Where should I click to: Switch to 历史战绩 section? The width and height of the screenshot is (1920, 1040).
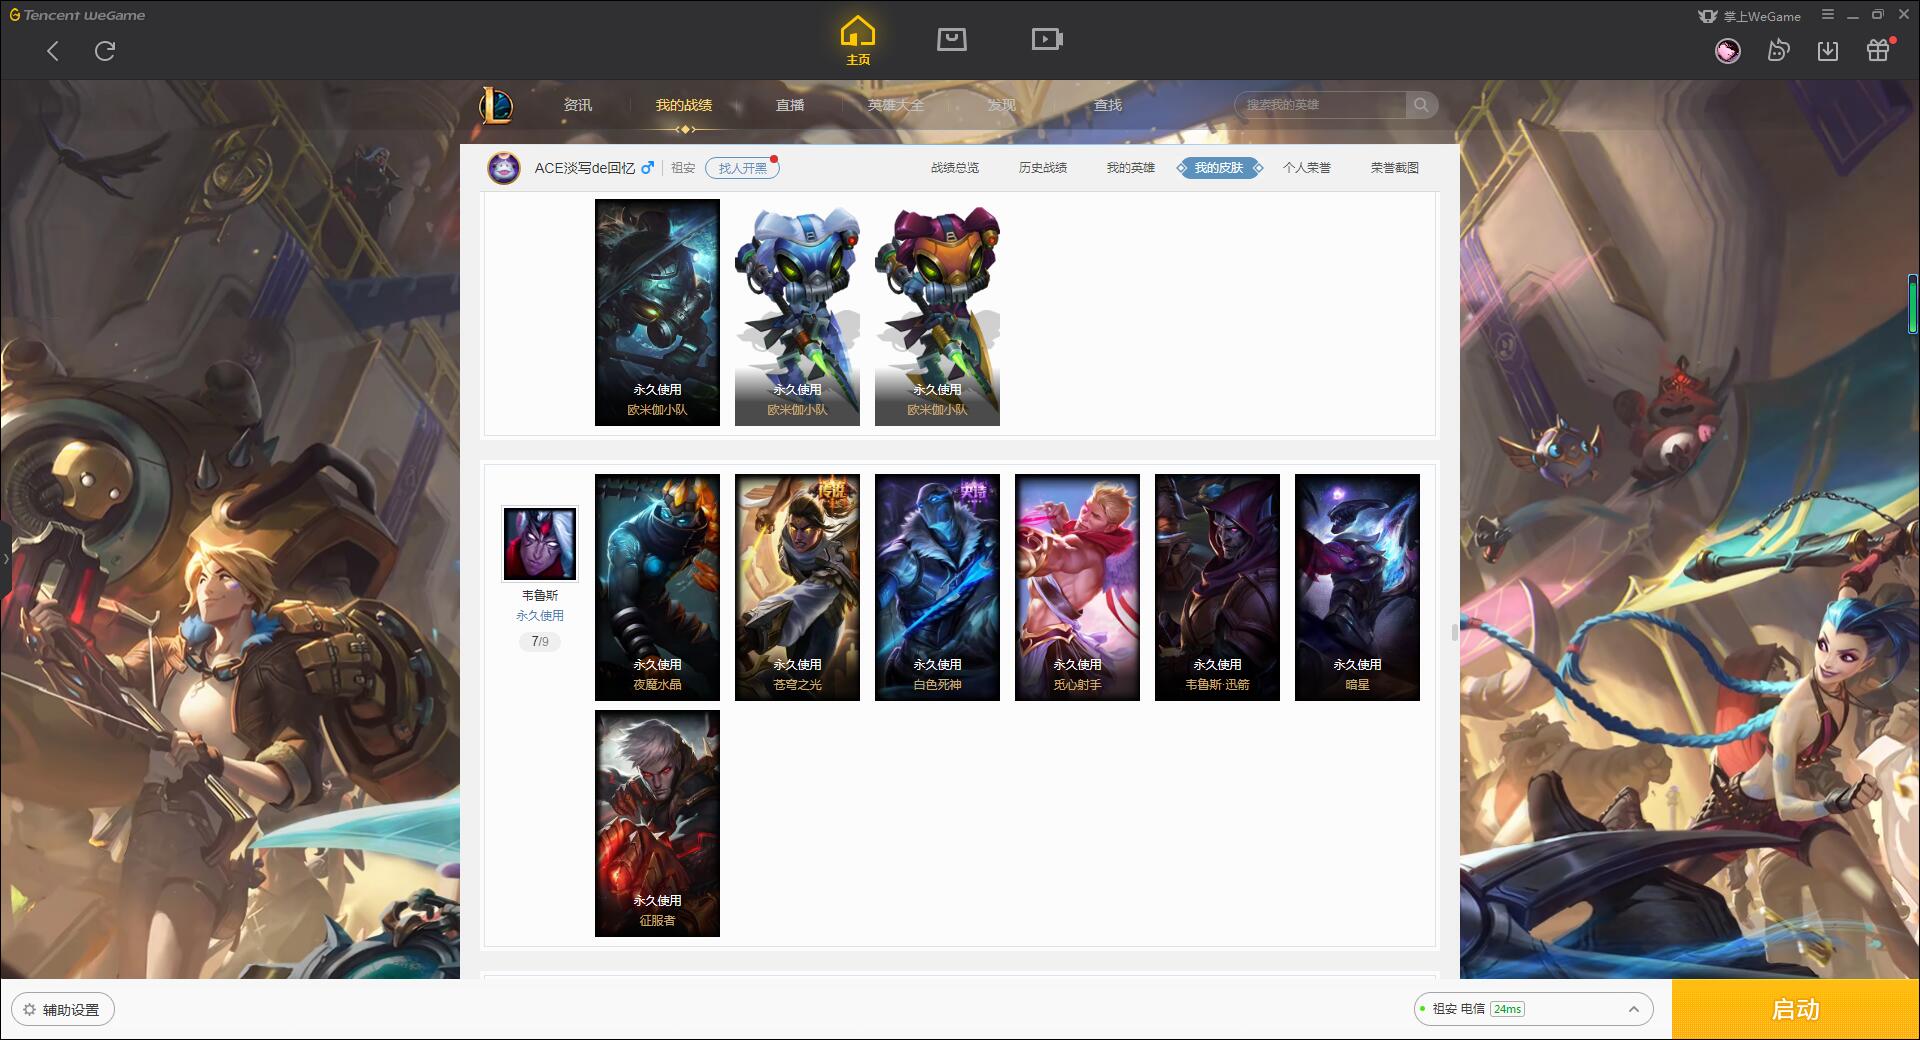1043,168
